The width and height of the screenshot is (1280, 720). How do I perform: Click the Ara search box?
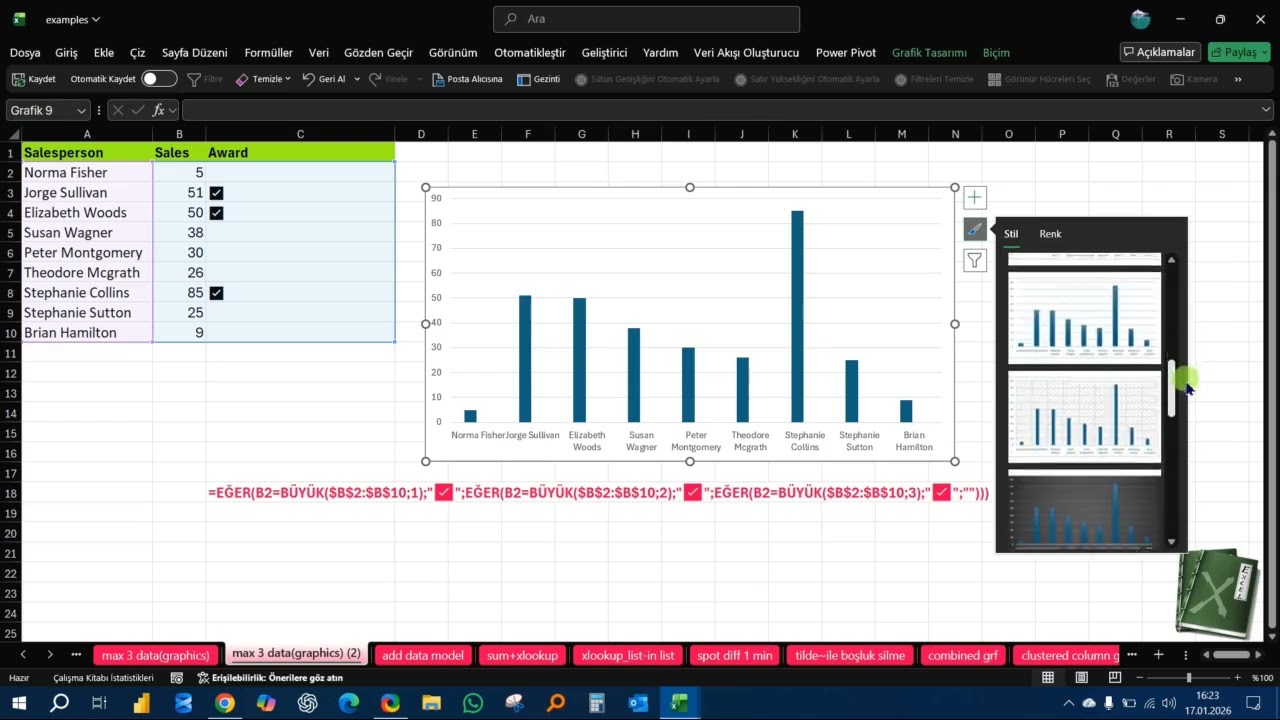pos(646,19)
